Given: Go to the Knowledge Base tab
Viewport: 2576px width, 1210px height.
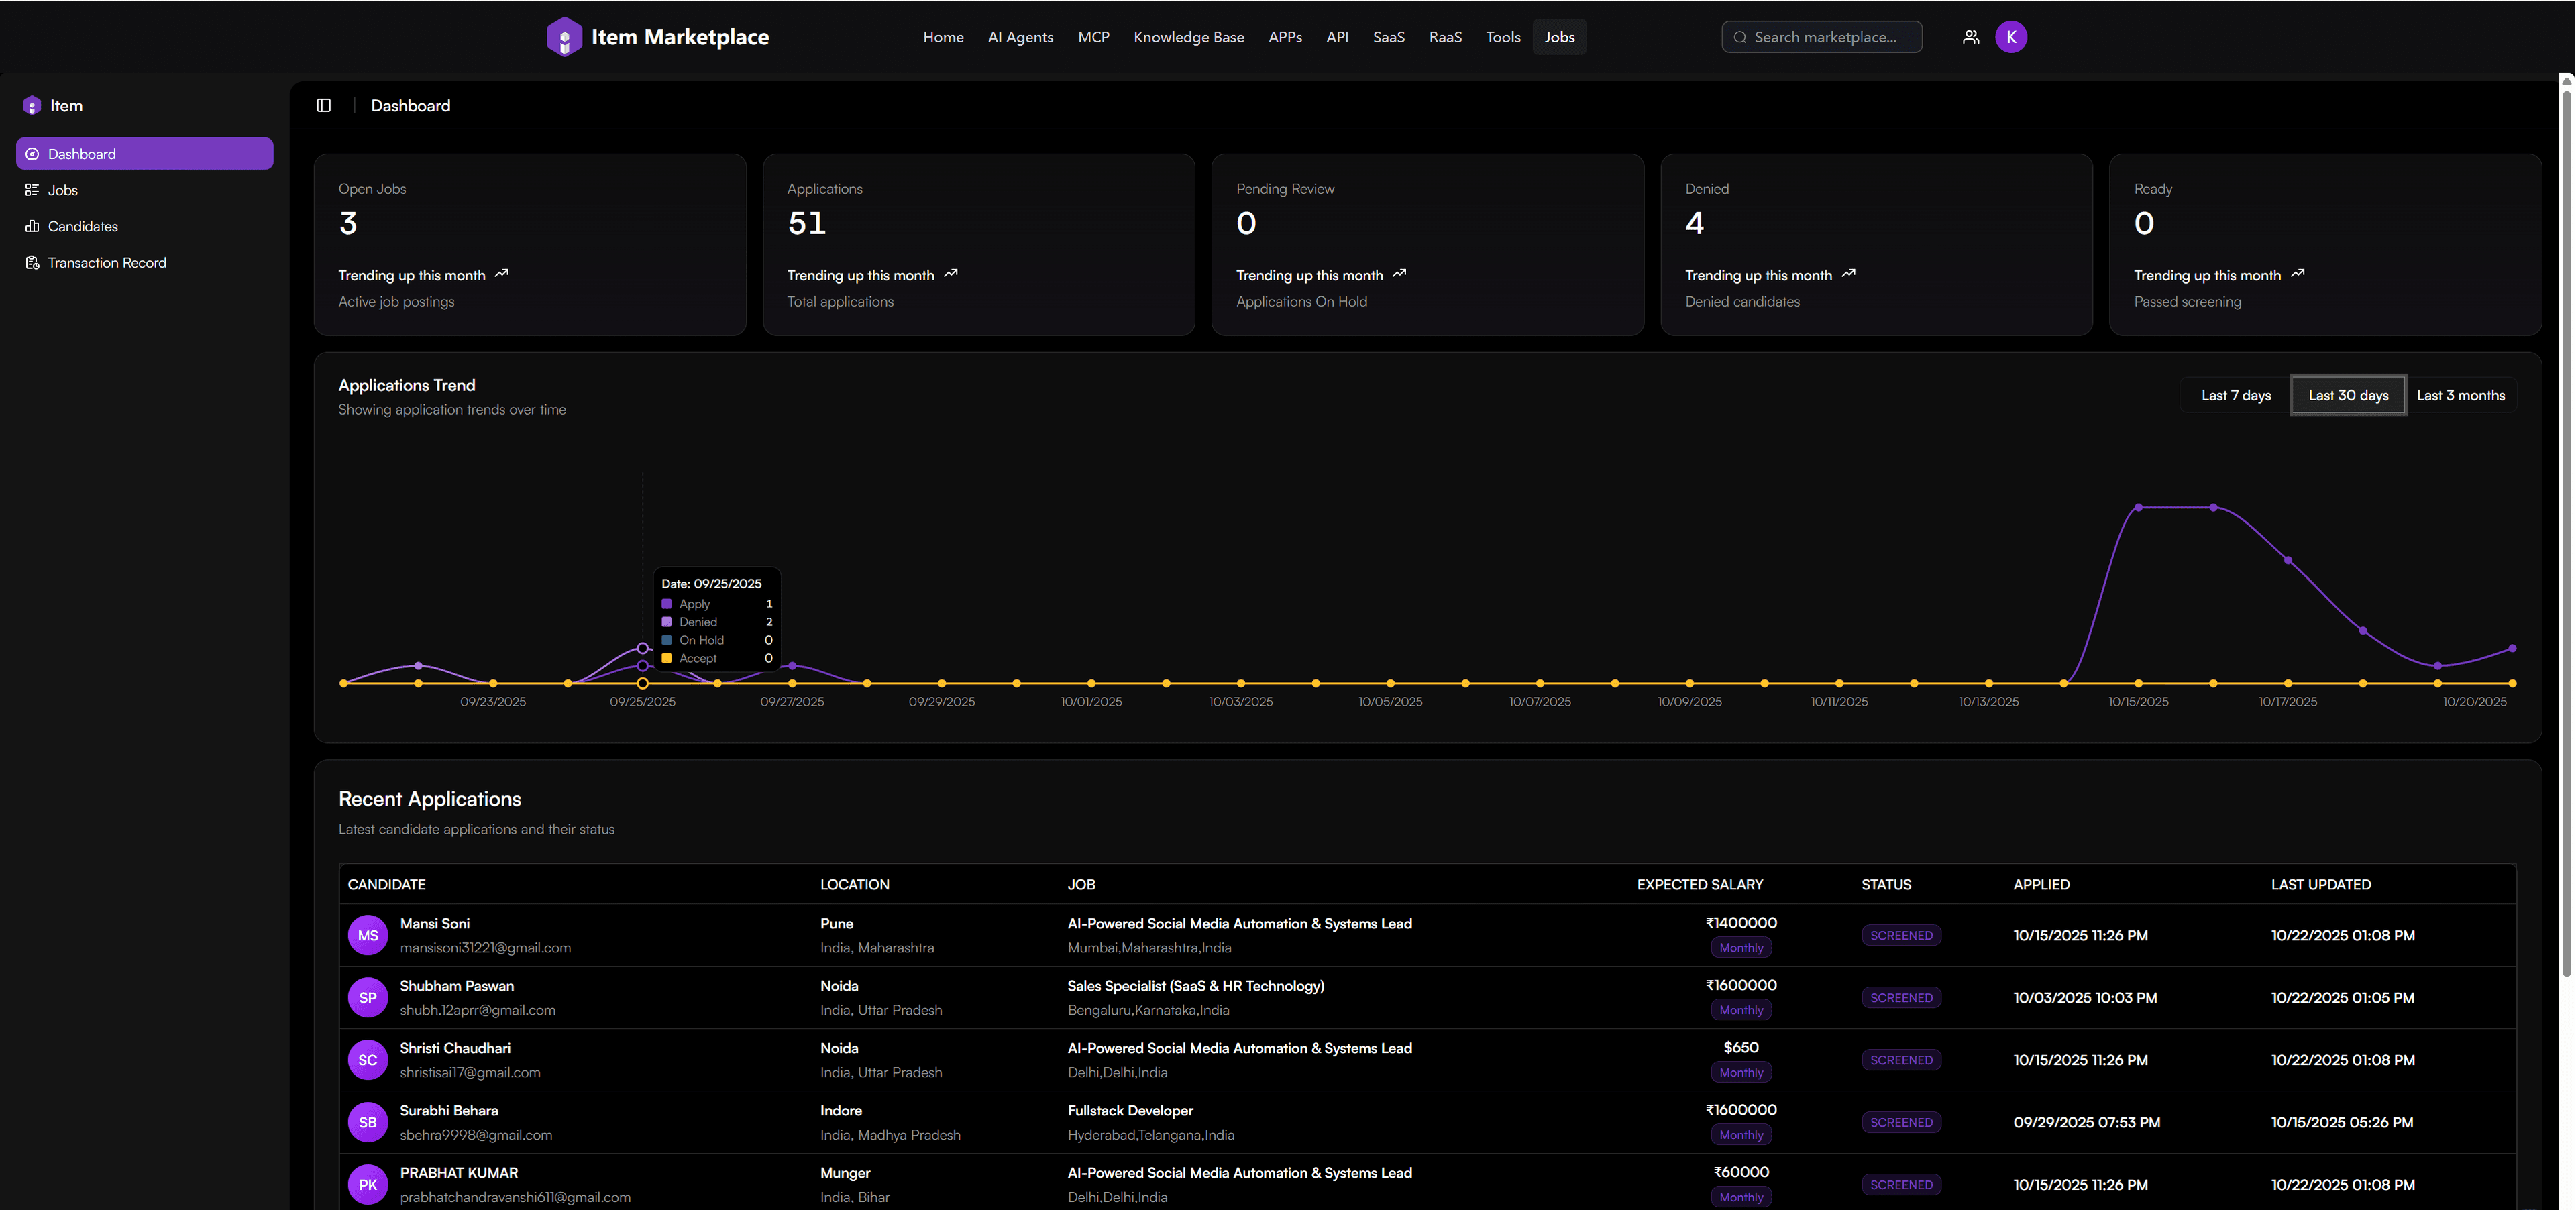Looking at the screenshot, I should [1188, 37].
